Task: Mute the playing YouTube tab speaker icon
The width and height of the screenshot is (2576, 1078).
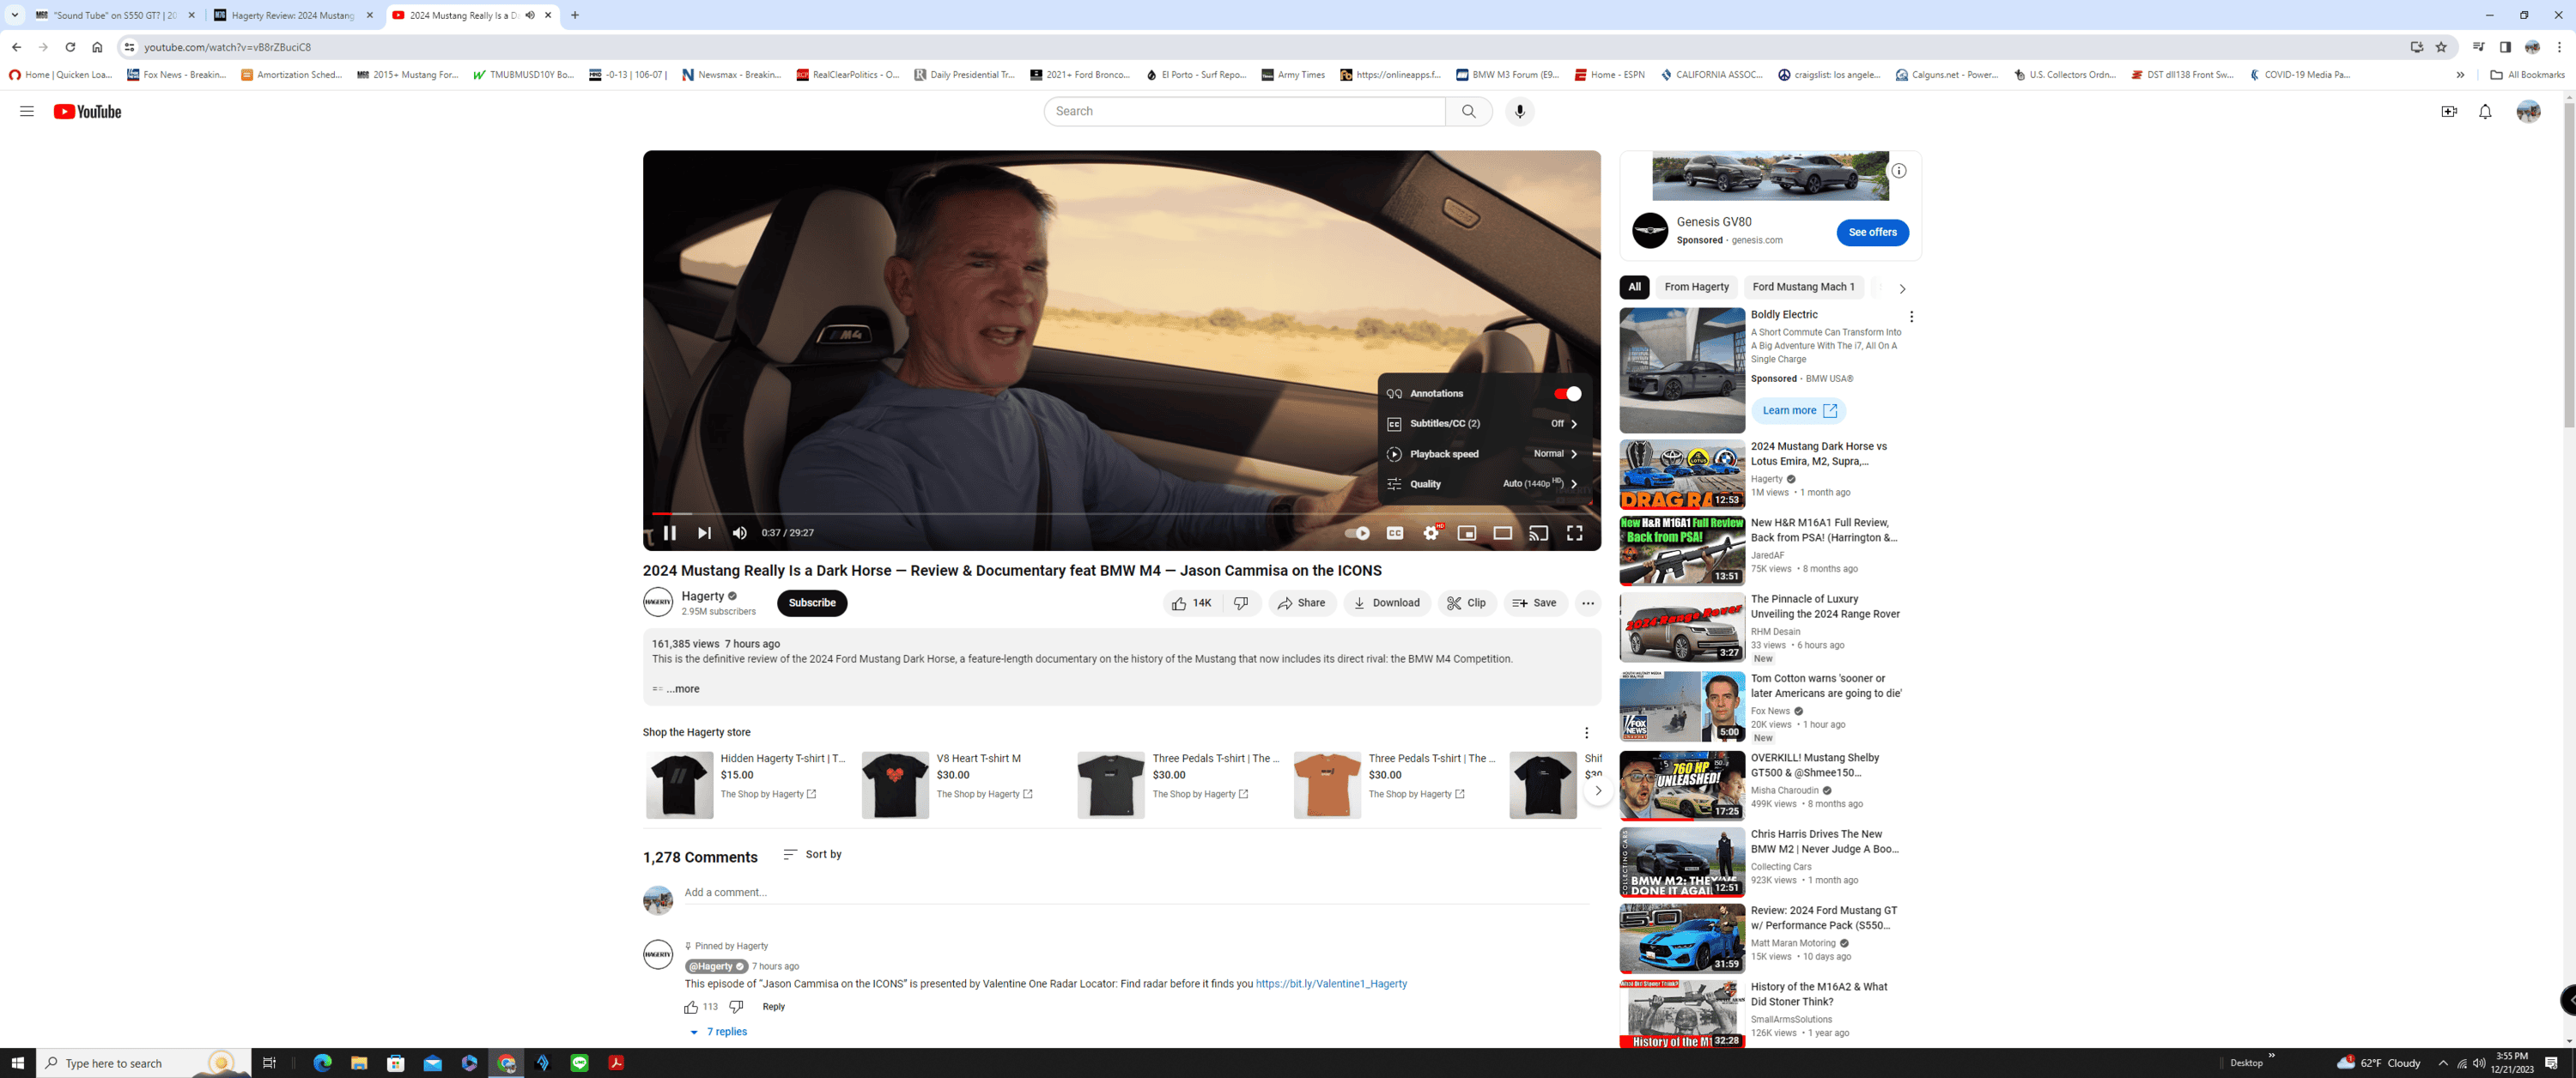Action: point(530,15)
